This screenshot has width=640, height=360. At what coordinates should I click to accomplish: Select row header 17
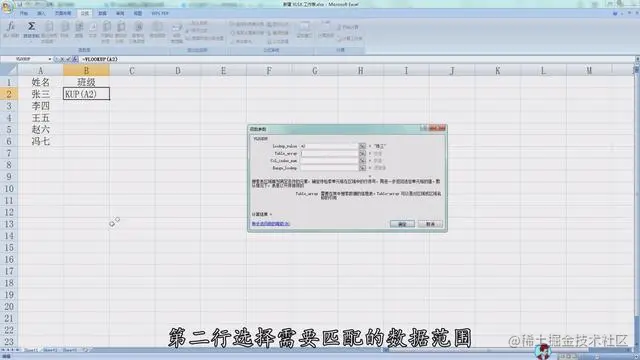(x=9, y=271)
